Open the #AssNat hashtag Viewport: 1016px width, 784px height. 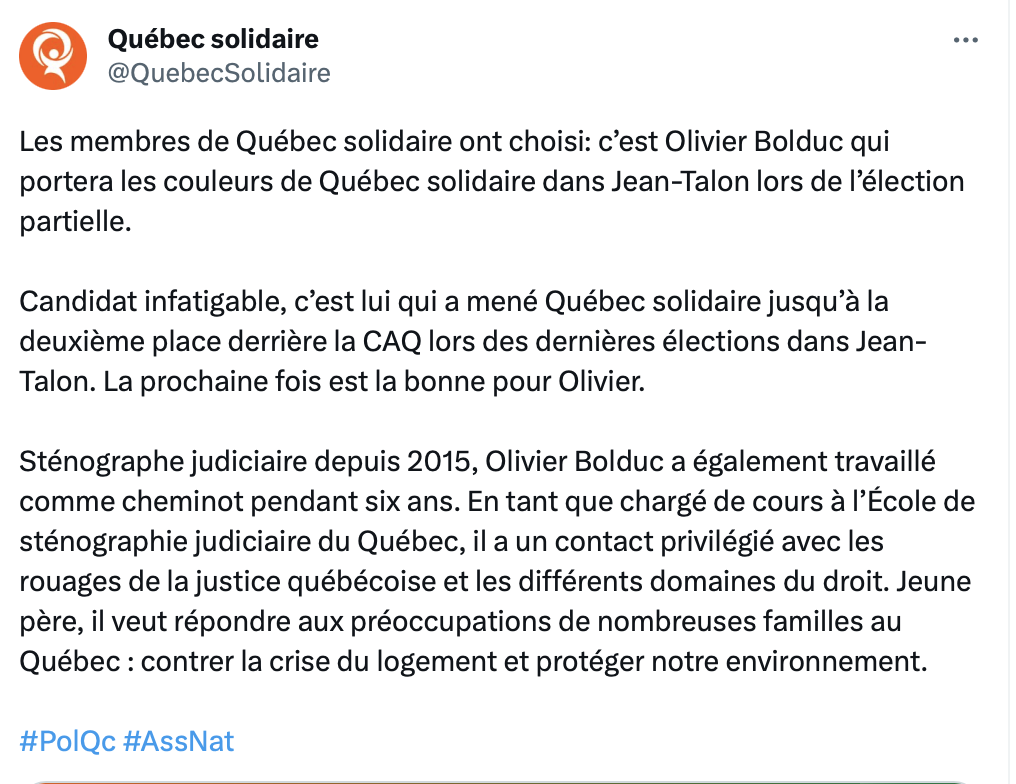(x=178, y=741)
